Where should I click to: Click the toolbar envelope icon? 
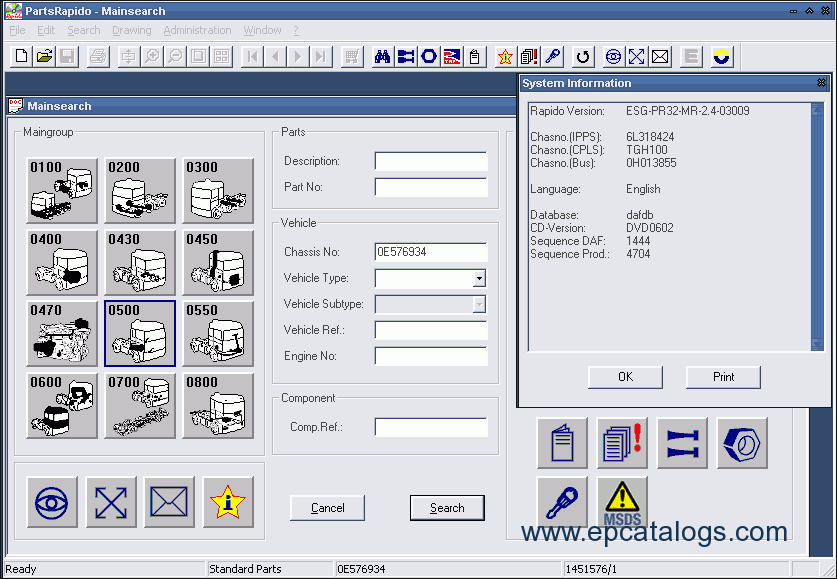click(x=660, y=56)
